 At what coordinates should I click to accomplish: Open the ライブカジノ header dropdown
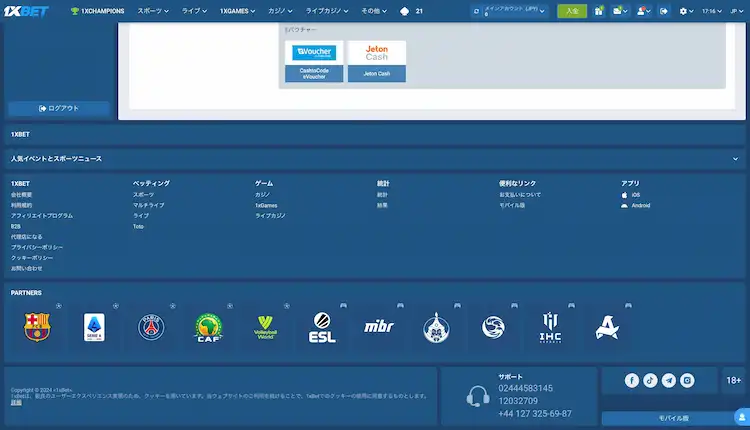click(x=327, y=11)
